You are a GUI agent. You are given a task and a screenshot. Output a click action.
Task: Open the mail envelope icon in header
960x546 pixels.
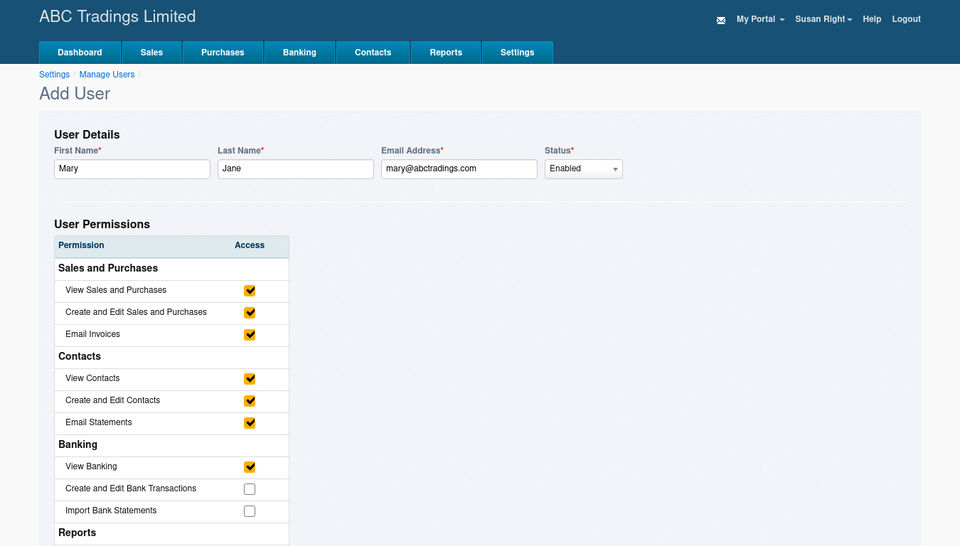pyautogui.click(x=721, y=20)
